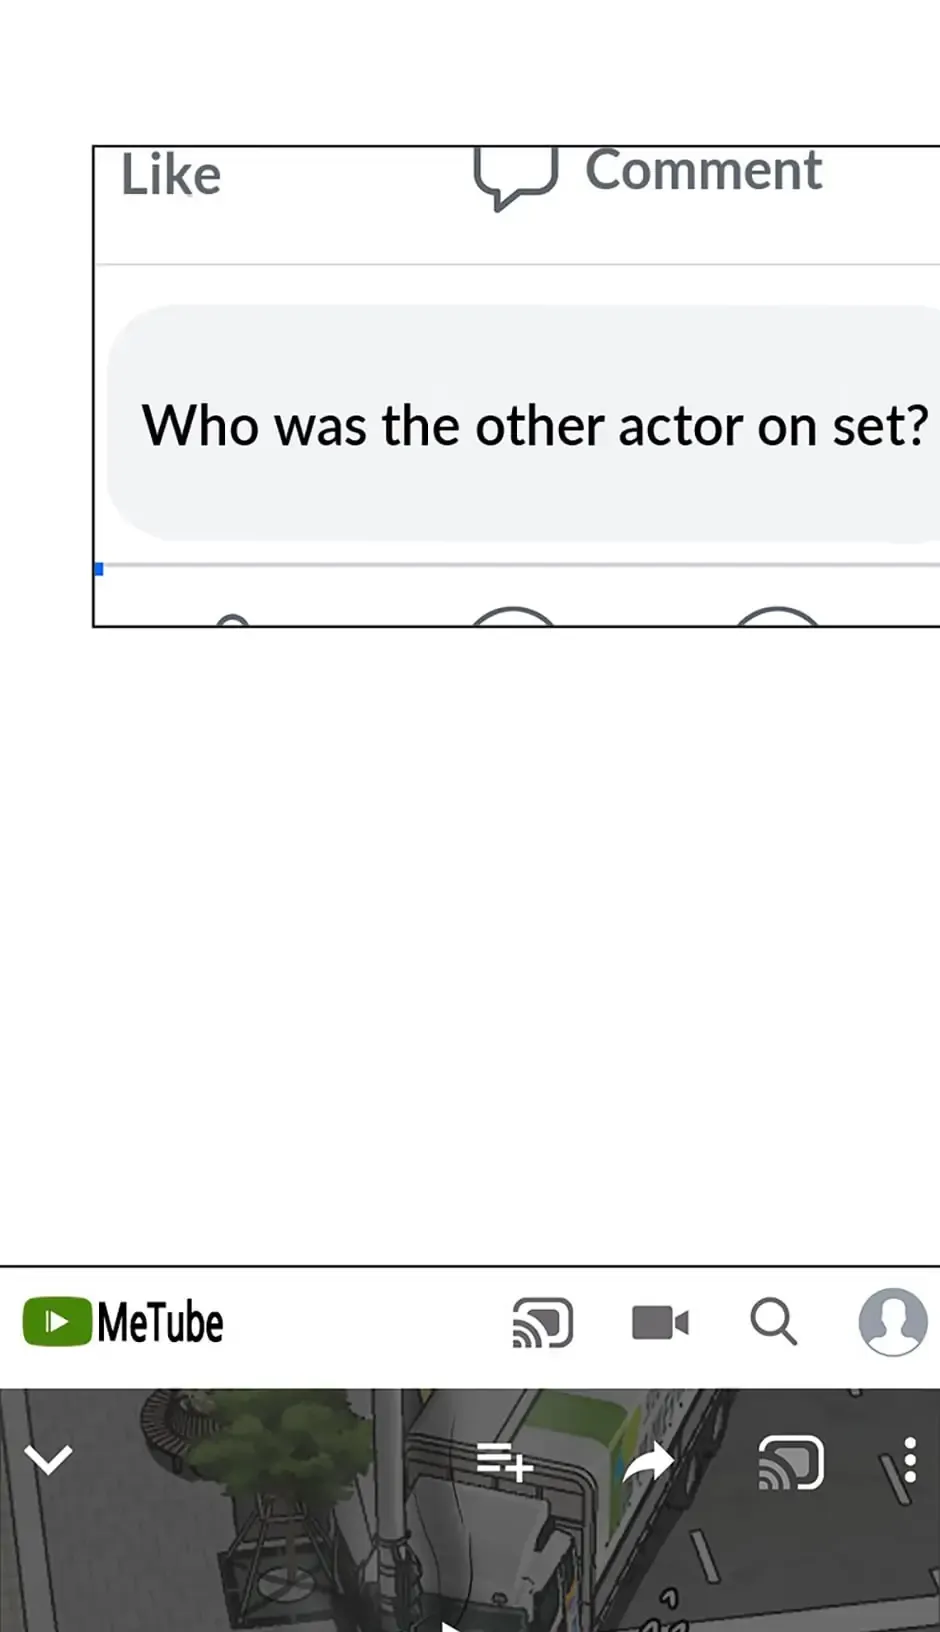This screenshot has height=1632, width=940.
Task: Open the video camera upload icon
Action: coord(660,1323)
